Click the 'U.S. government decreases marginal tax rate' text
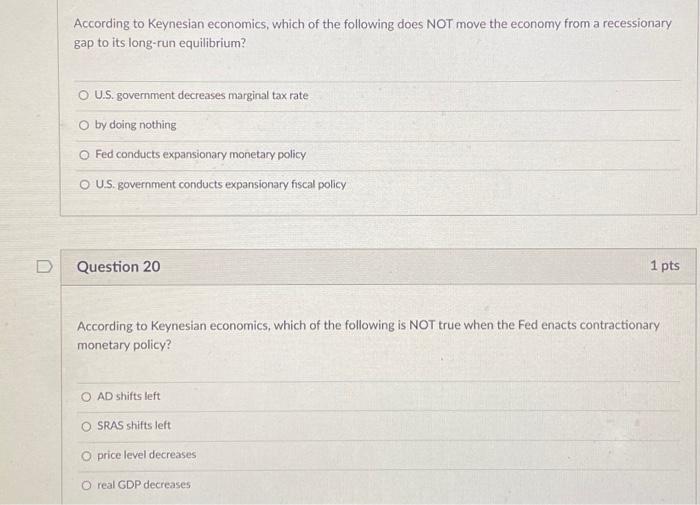 (201, 95)
